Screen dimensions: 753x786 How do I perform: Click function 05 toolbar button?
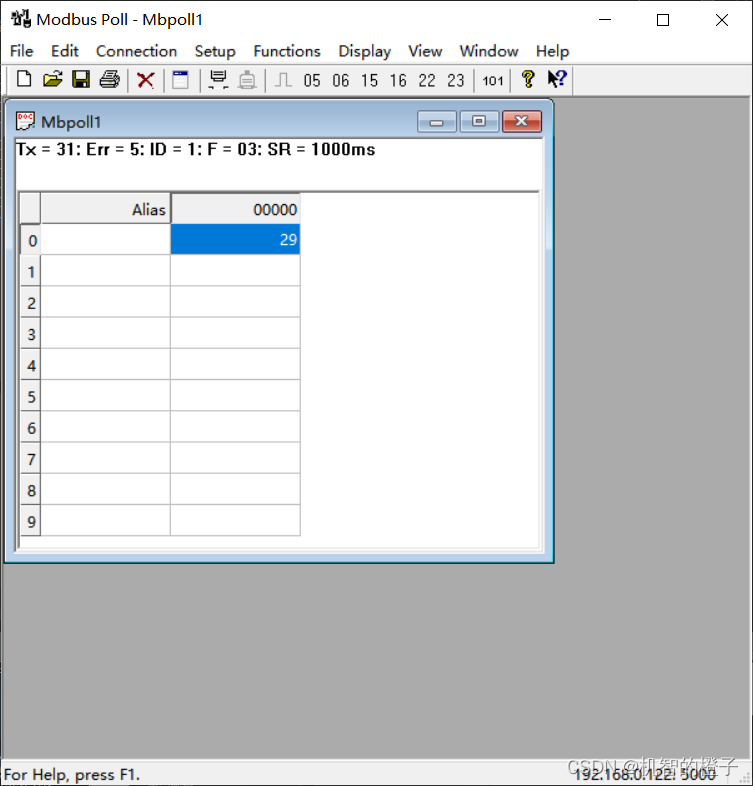point(312,80)
